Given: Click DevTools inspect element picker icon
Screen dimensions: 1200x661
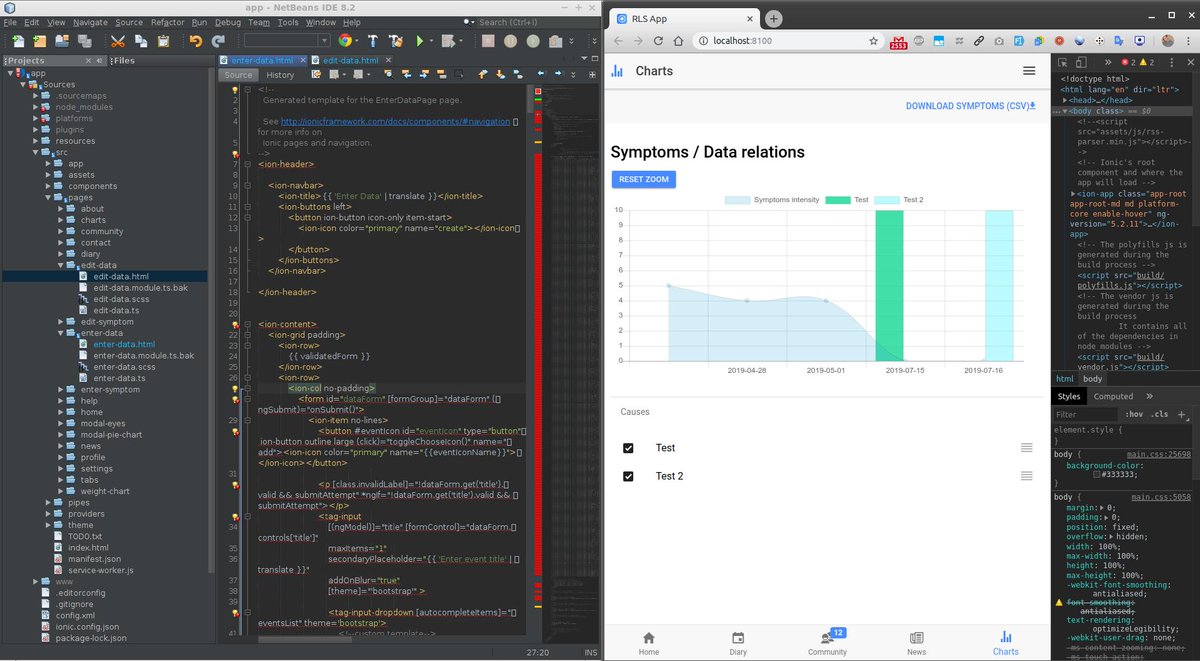Looking at the screenshot, I should tap(1064, 62).
